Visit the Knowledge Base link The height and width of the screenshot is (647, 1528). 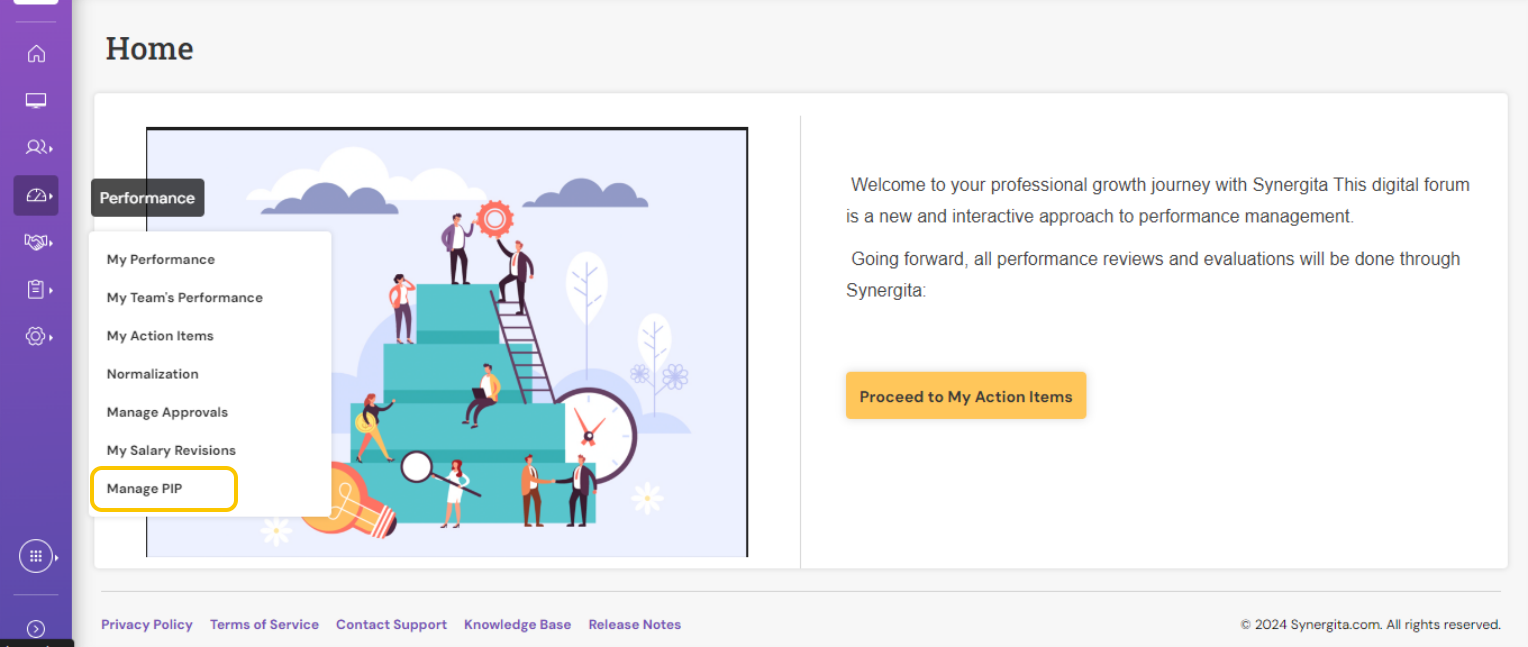point(517,624)
